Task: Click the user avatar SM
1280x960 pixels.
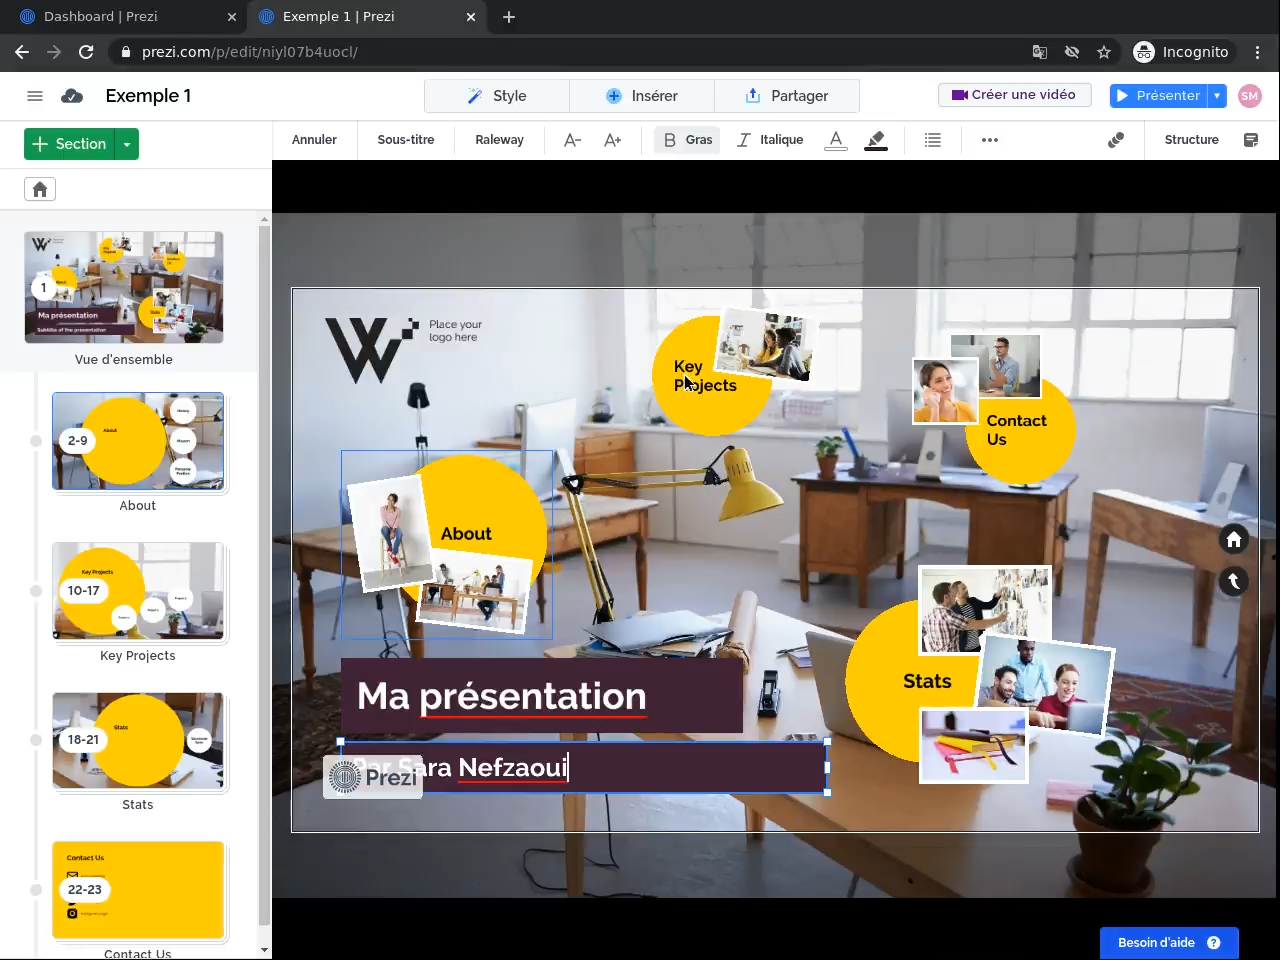Action: coord(1249,96)
